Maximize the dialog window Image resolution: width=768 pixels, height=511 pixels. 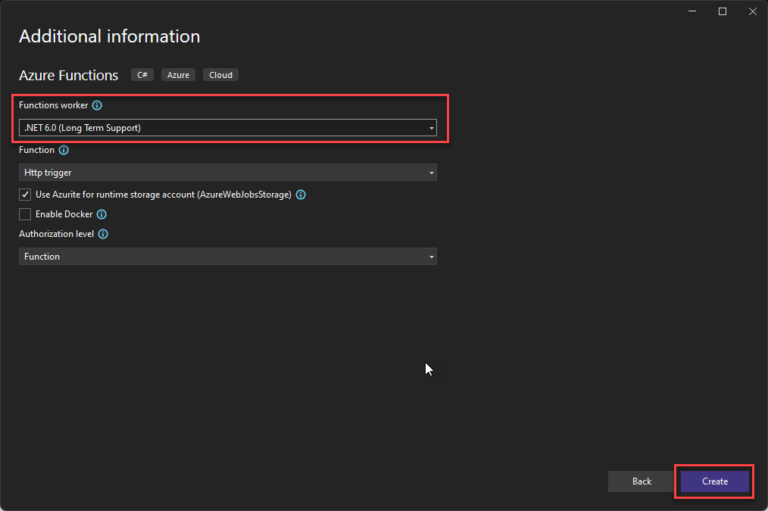tap(722, 11)
